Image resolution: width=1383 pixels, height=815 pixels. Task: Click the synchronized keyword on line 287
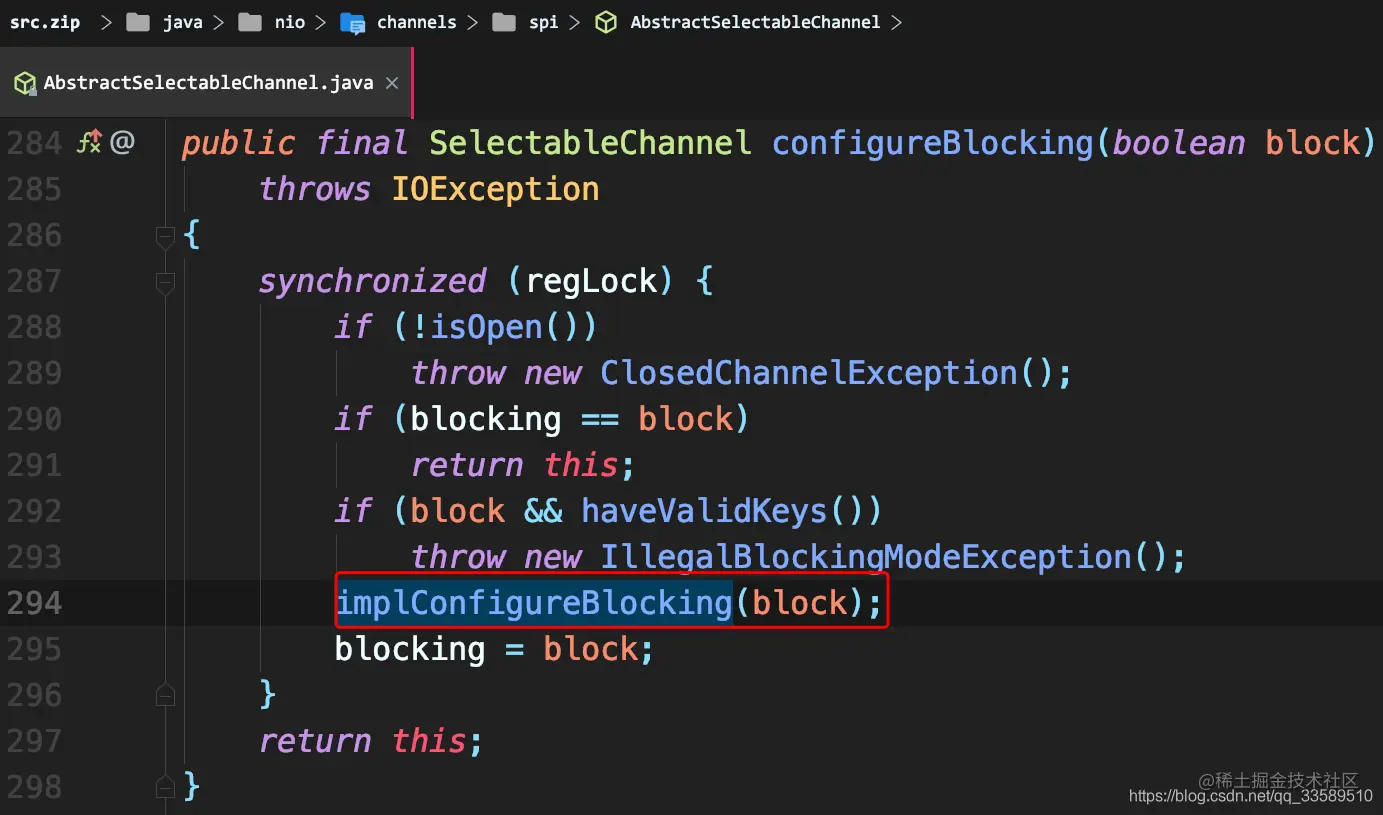(x=373, y=281)
